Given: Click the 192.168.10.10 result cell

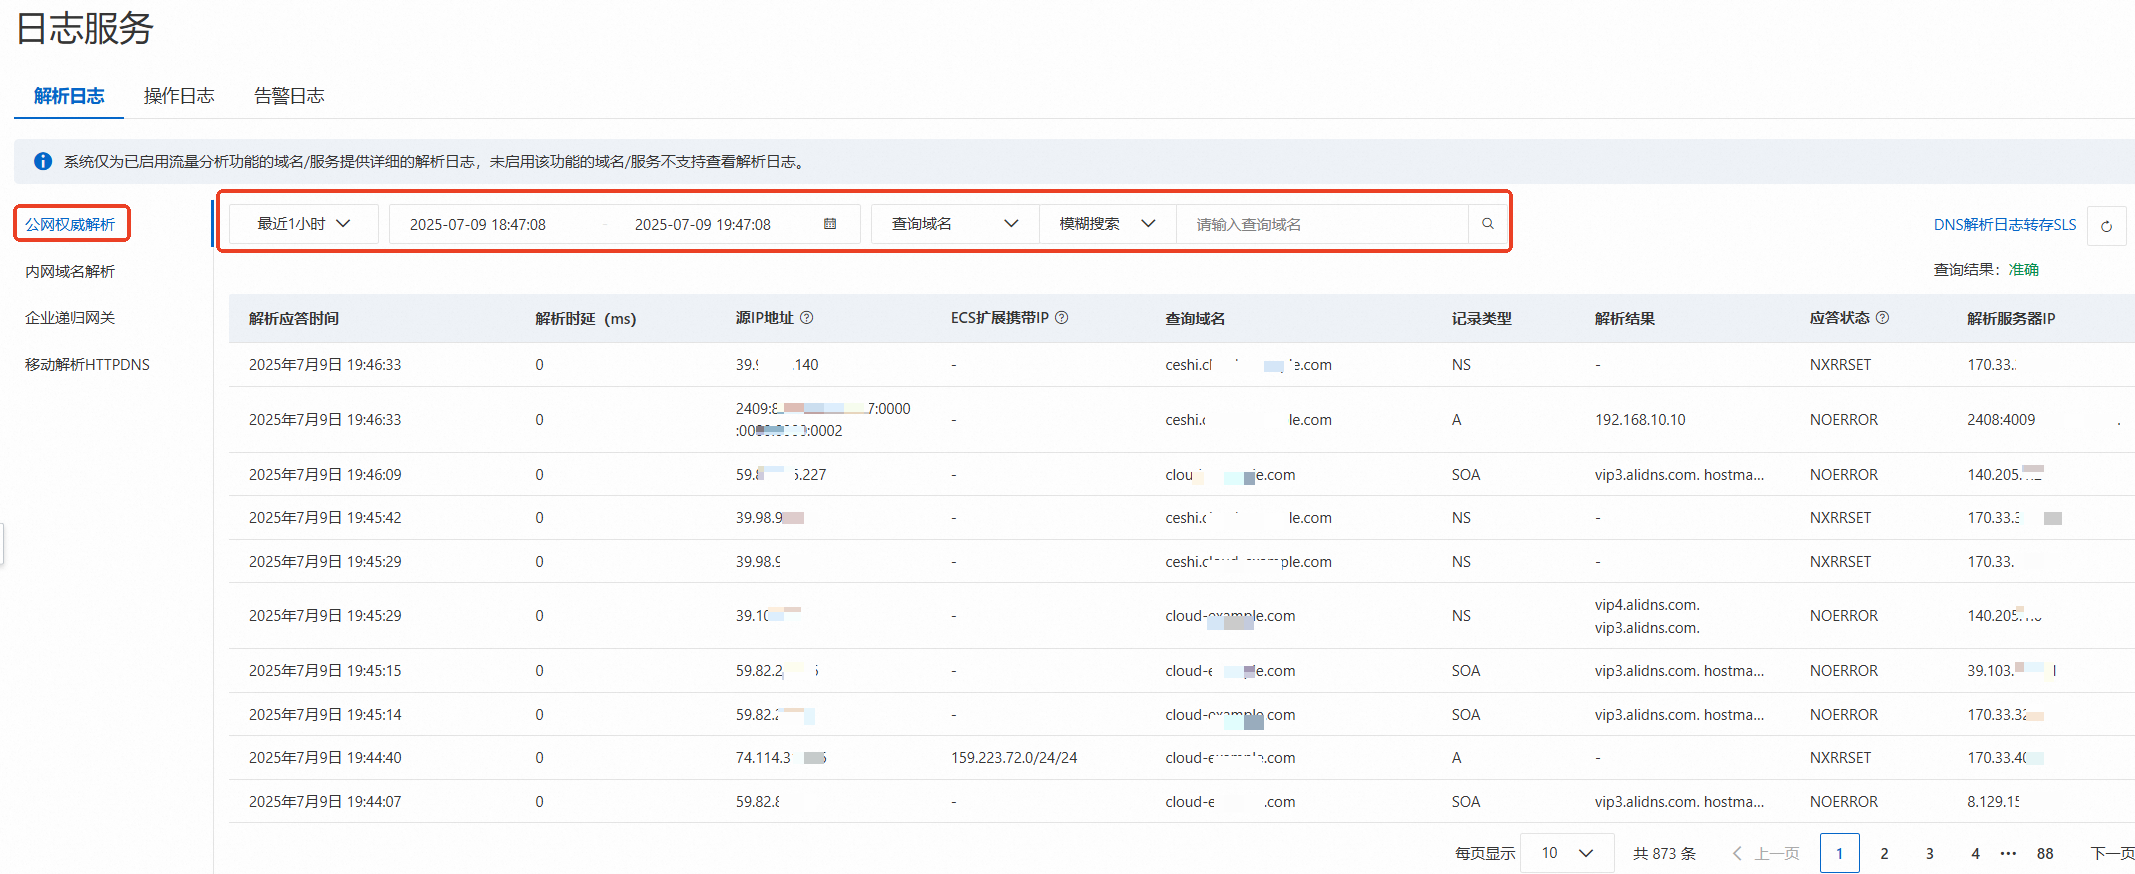Looking at the screenshot, I should [1640, 420].
